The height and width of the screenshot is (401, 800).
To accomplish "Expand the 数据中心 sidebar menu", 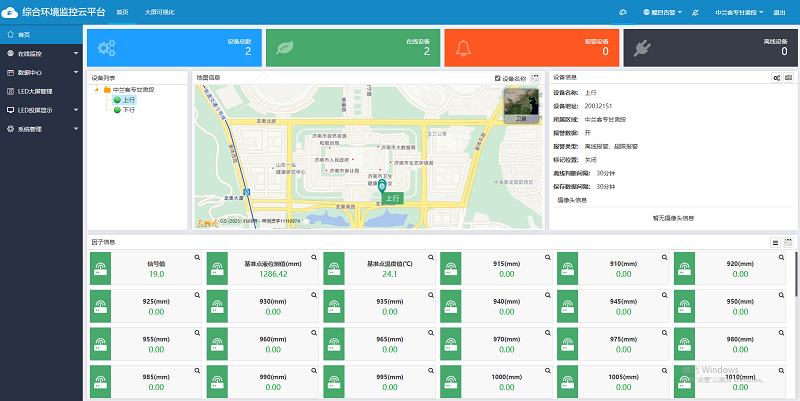I will click(x=38, y=72).
